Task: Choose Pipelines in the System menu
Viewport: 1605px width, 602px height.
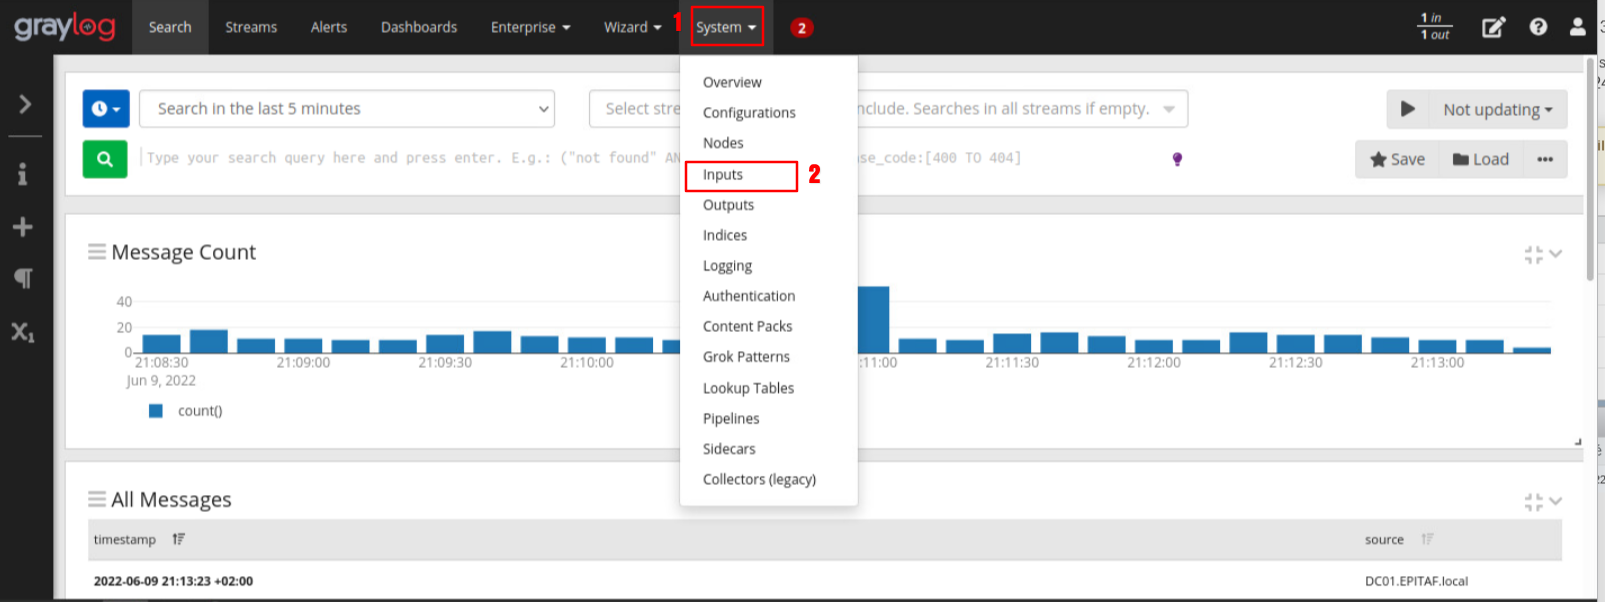Action: 731,419
